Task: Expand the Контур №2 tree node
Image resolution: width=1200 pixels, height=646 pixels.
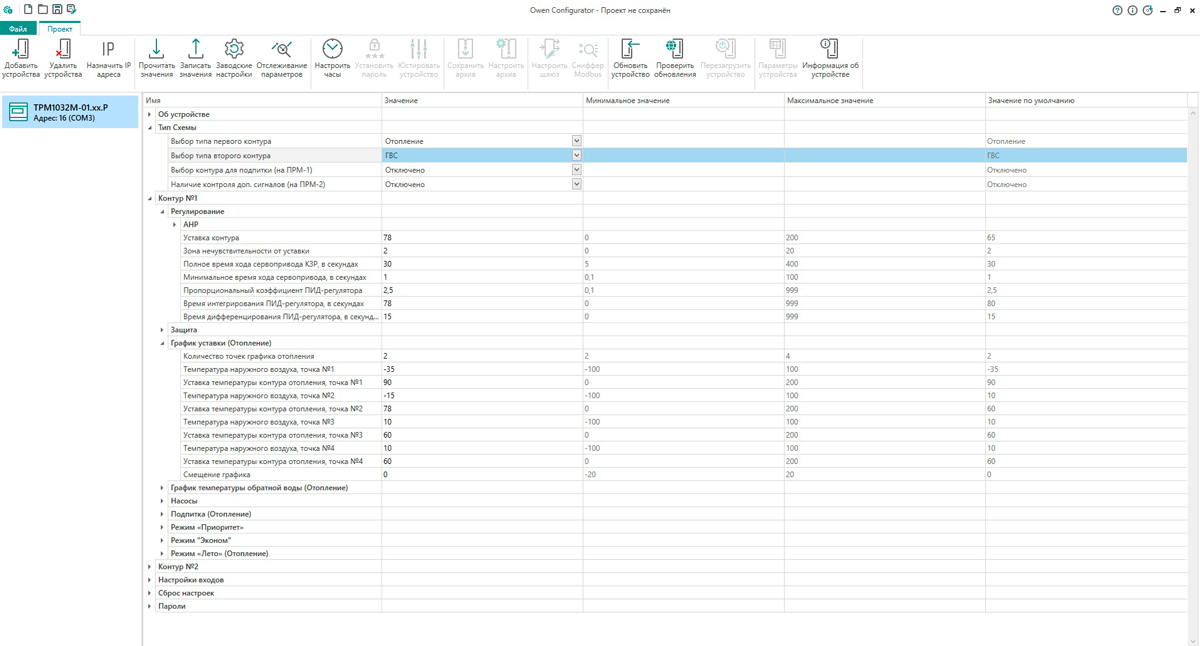Action: 150,567
